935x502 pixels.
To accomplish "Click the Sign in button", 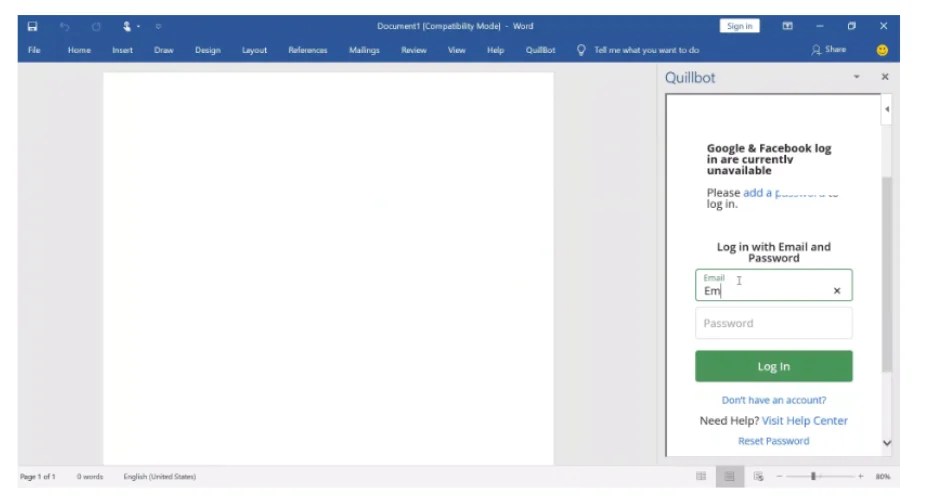I will [x=739, y=26].
